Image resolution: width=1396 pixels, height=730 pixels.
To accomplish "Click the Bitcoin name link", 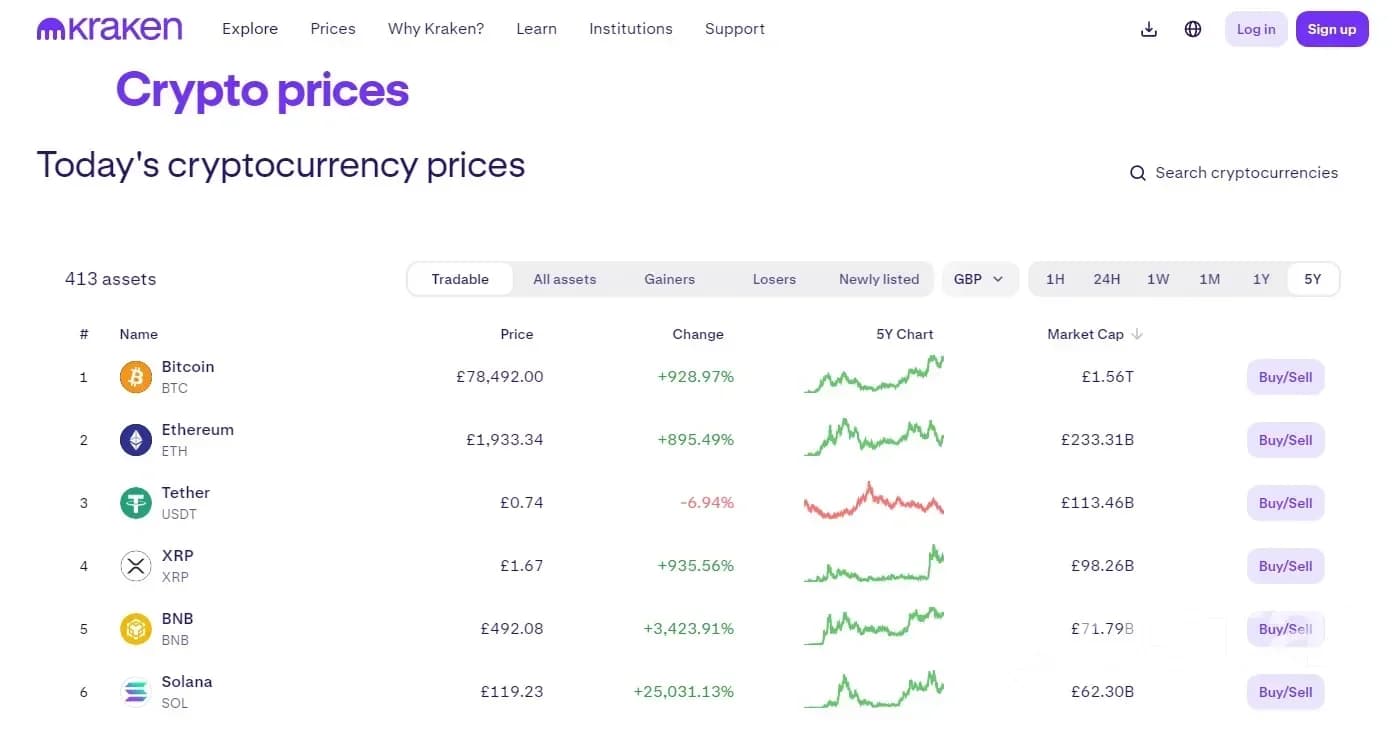I will (188, 367).
